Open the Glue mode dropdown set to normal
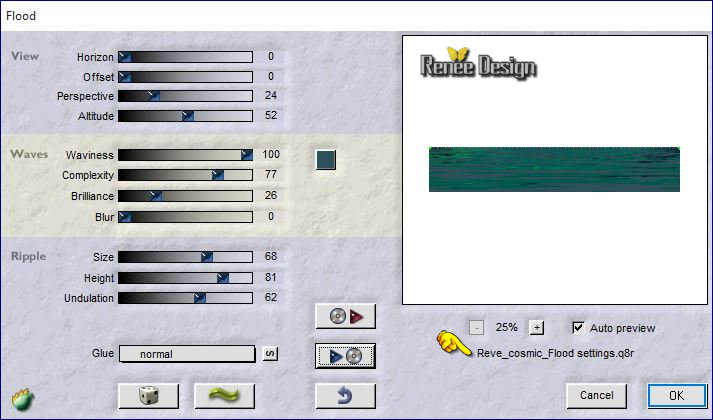Viewport: 713px width, 420px height. point(187,354)
